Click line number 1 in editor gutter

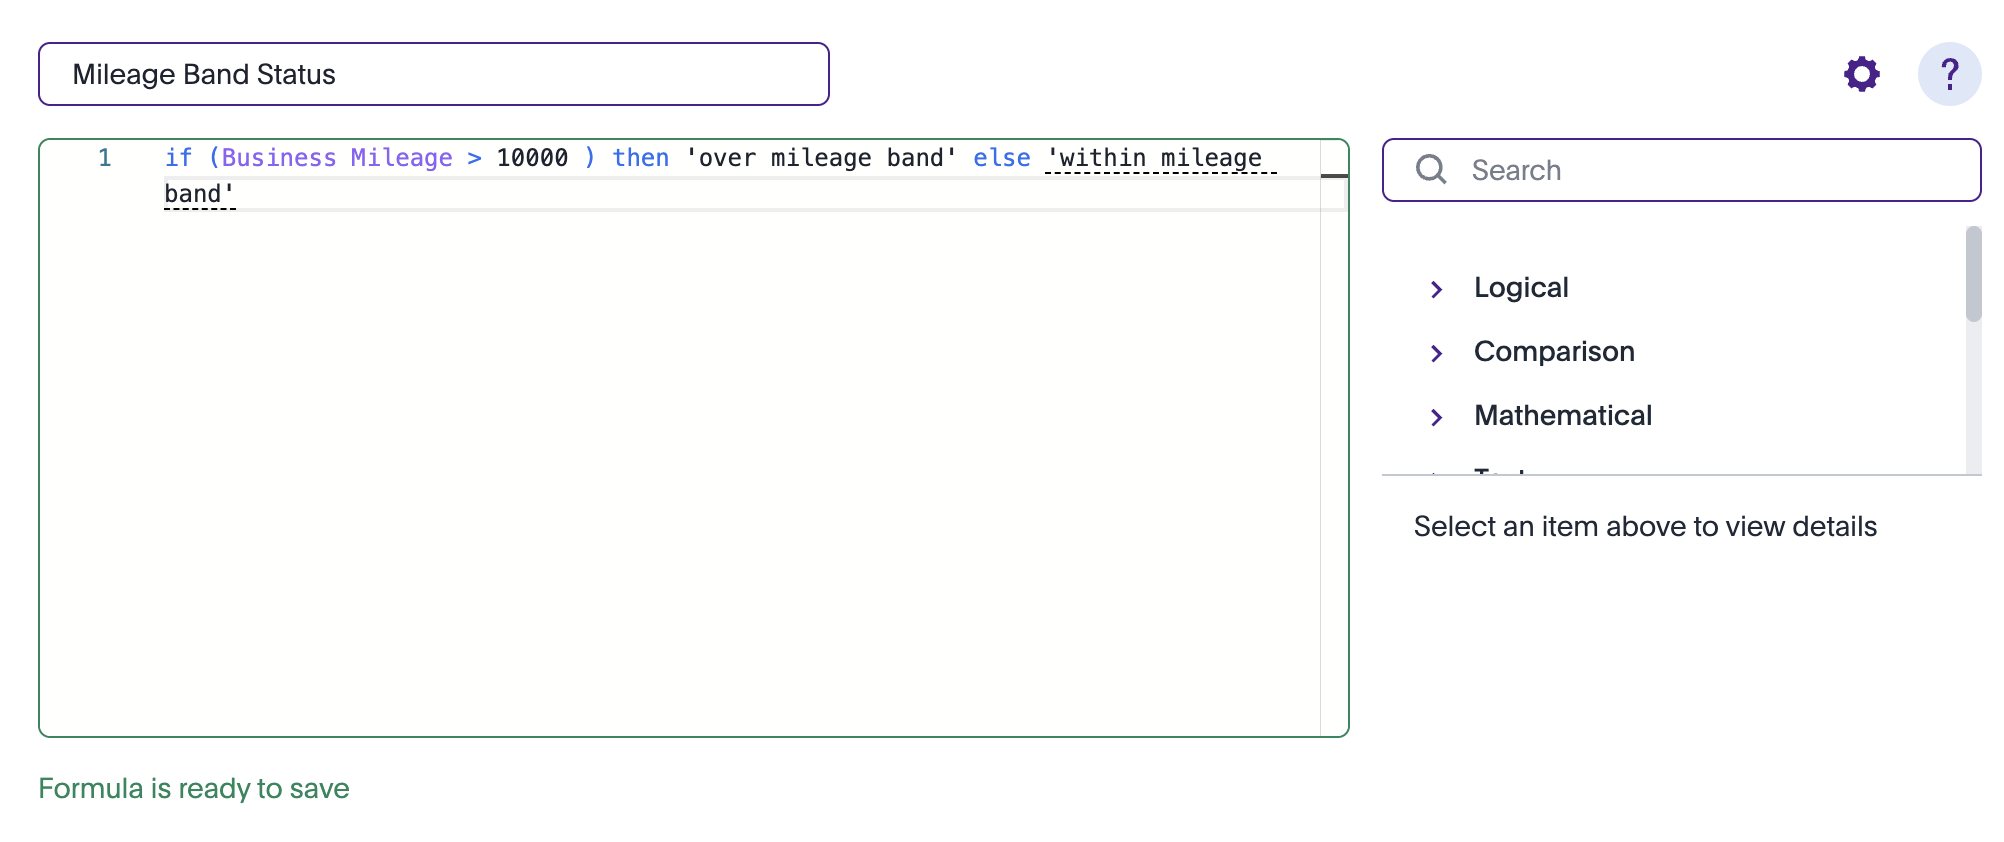(x=104, y=158)
